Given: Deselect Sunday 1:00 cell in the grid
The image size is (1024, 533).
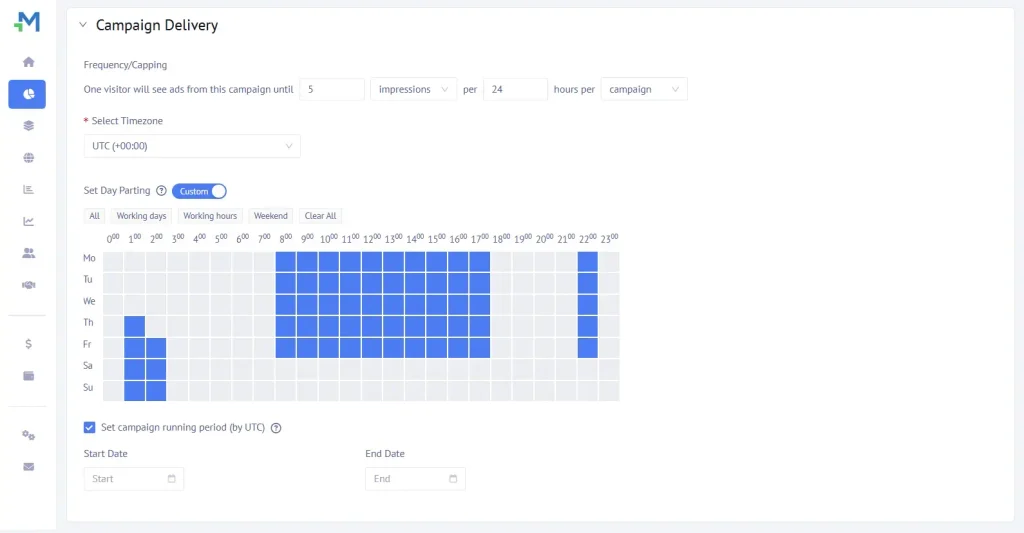Looking at the screenshot, I should click(135, 391).
